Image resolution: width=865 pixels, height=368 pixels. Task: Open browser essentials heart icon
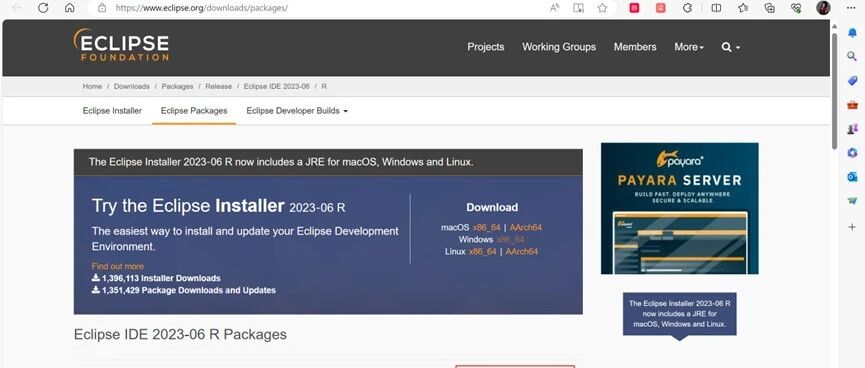tap(796, 8)
